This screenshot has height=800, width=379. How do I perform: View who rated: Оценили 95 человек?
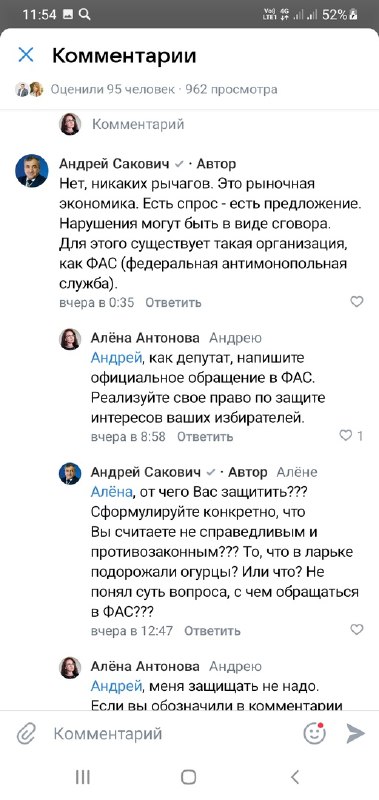(112, 90)
